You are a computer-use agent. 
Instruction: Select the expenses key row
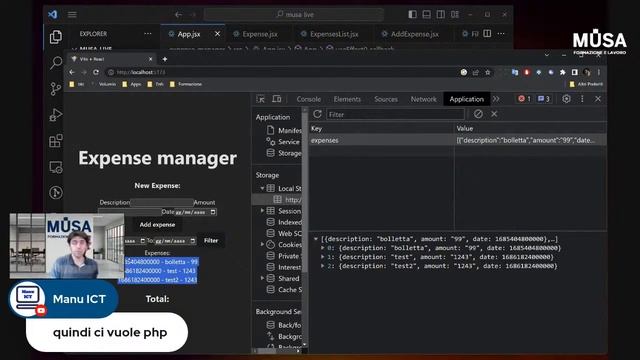click(x=457, y=140)
